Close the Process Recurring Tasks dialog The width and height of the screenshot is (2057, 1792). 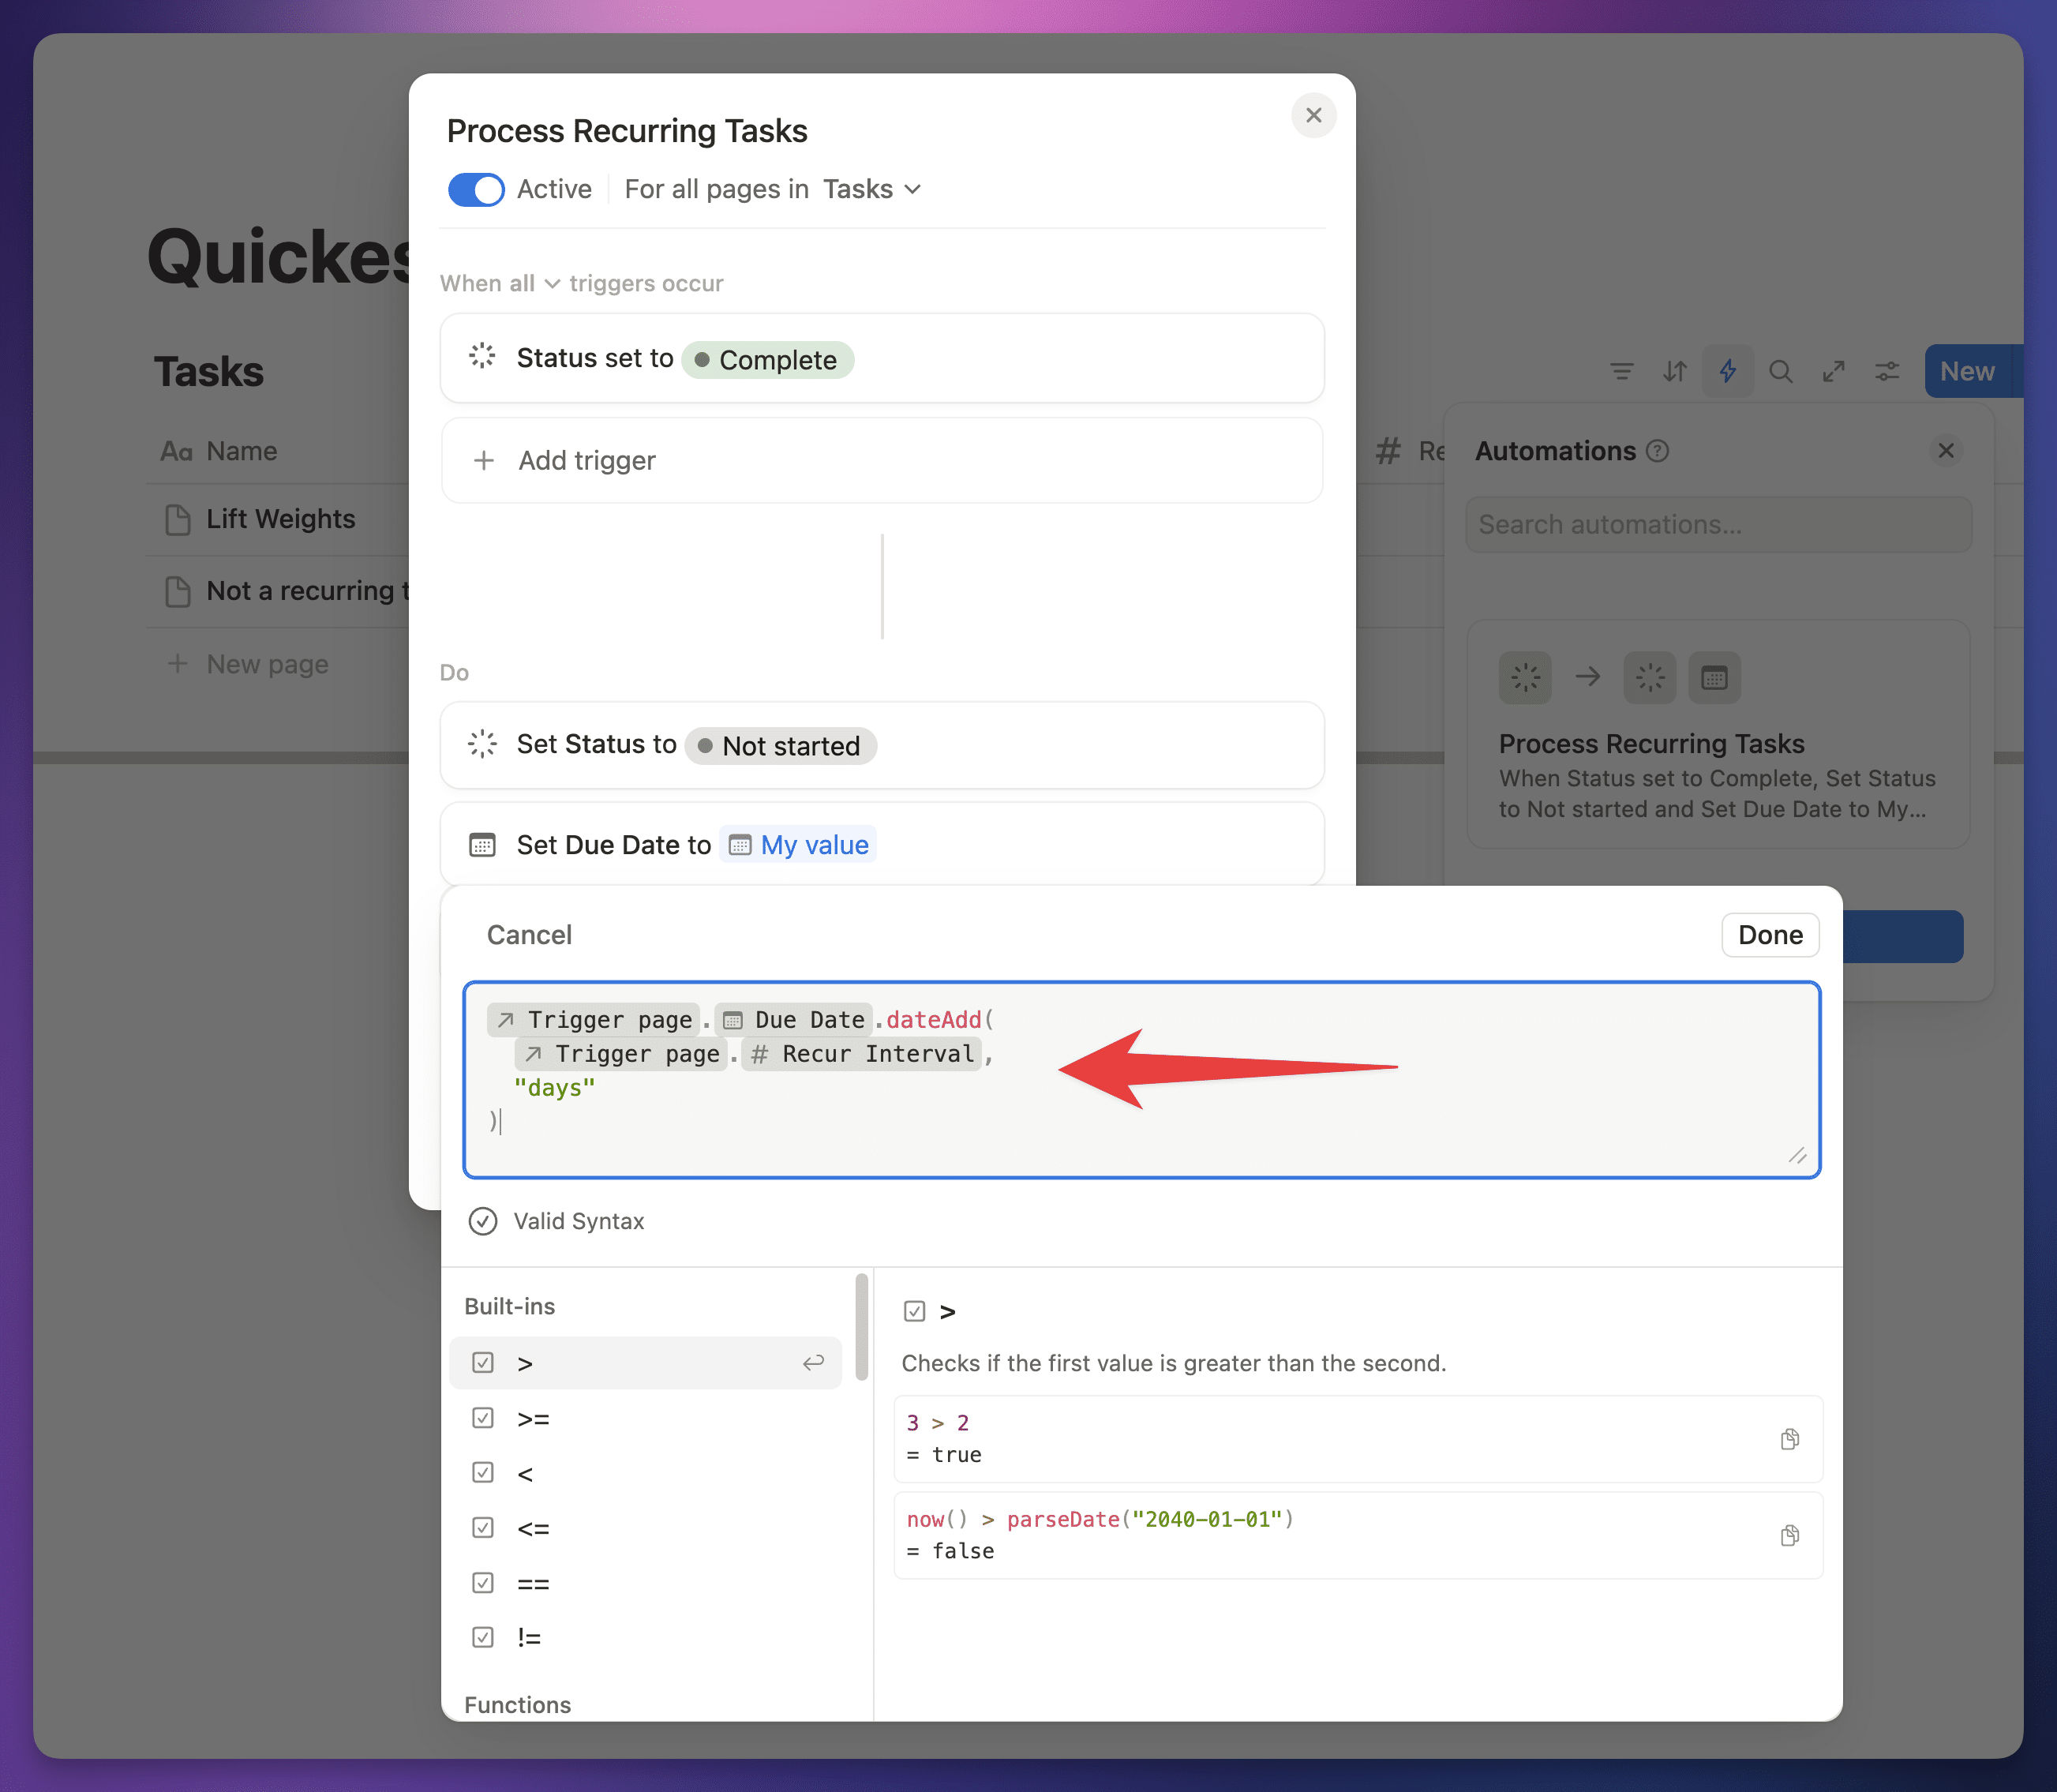[1313, 116]
